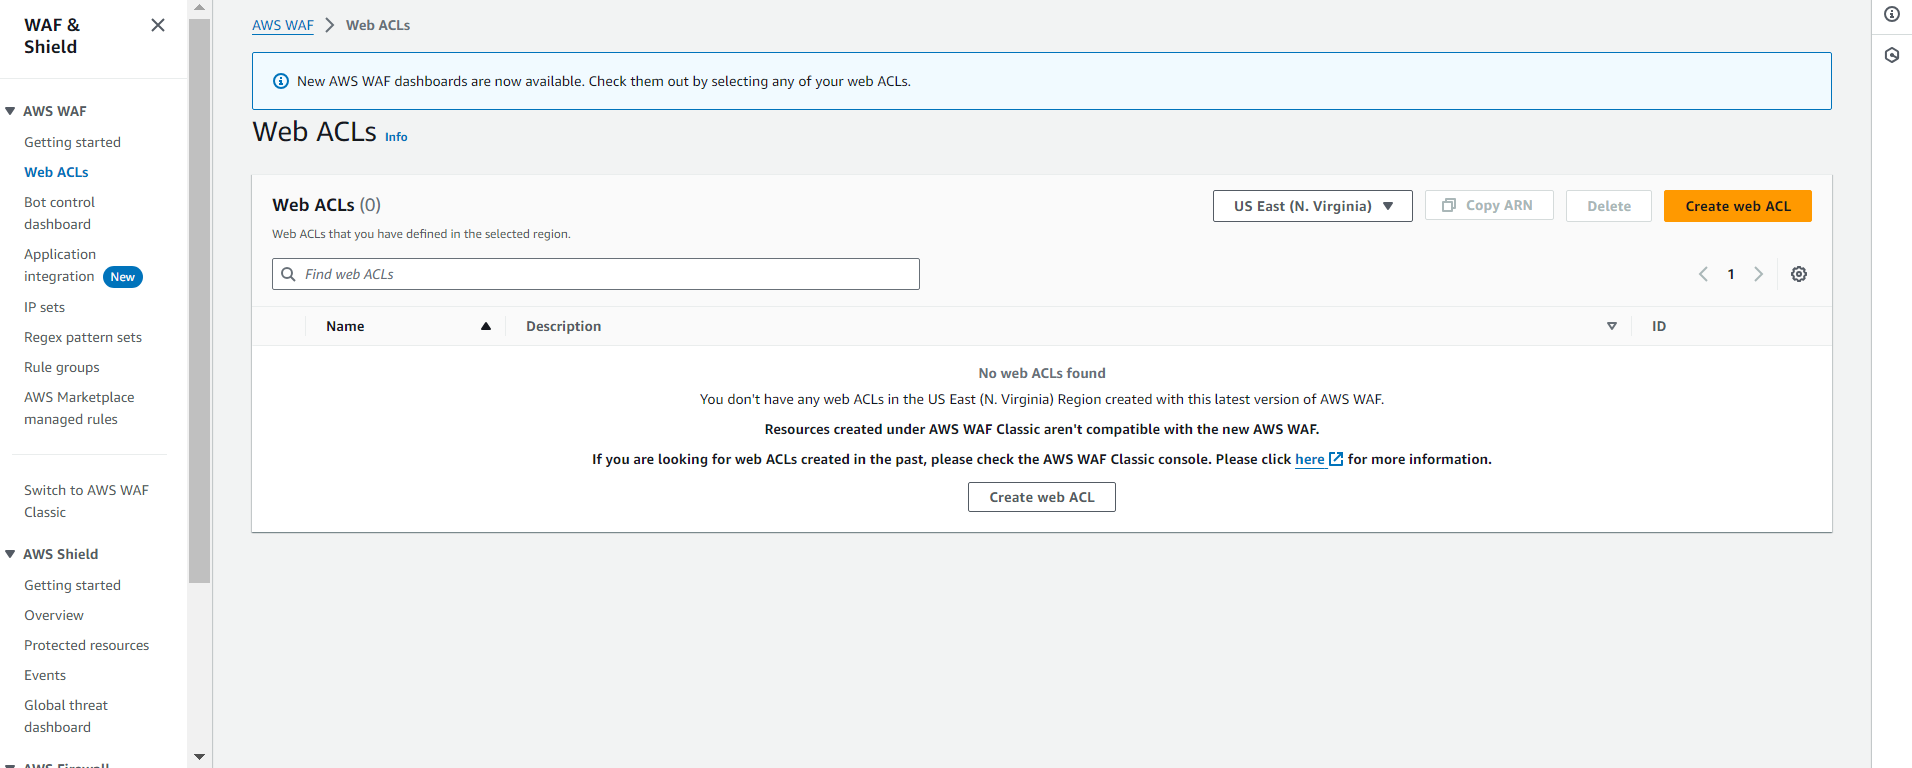Open AWS Marketplace managed rules
Screen dimensions: 1912x768
pos(79,408)
